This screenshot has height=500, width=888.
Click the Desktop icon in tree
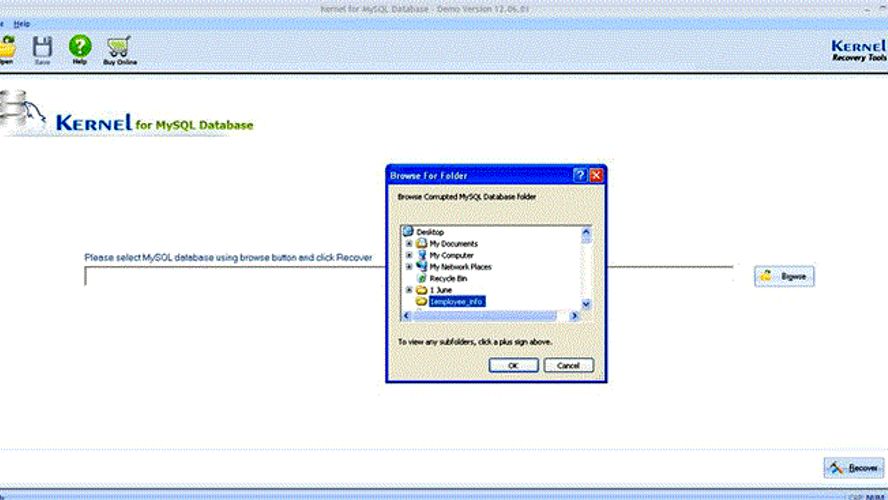[x=408, y=232]
